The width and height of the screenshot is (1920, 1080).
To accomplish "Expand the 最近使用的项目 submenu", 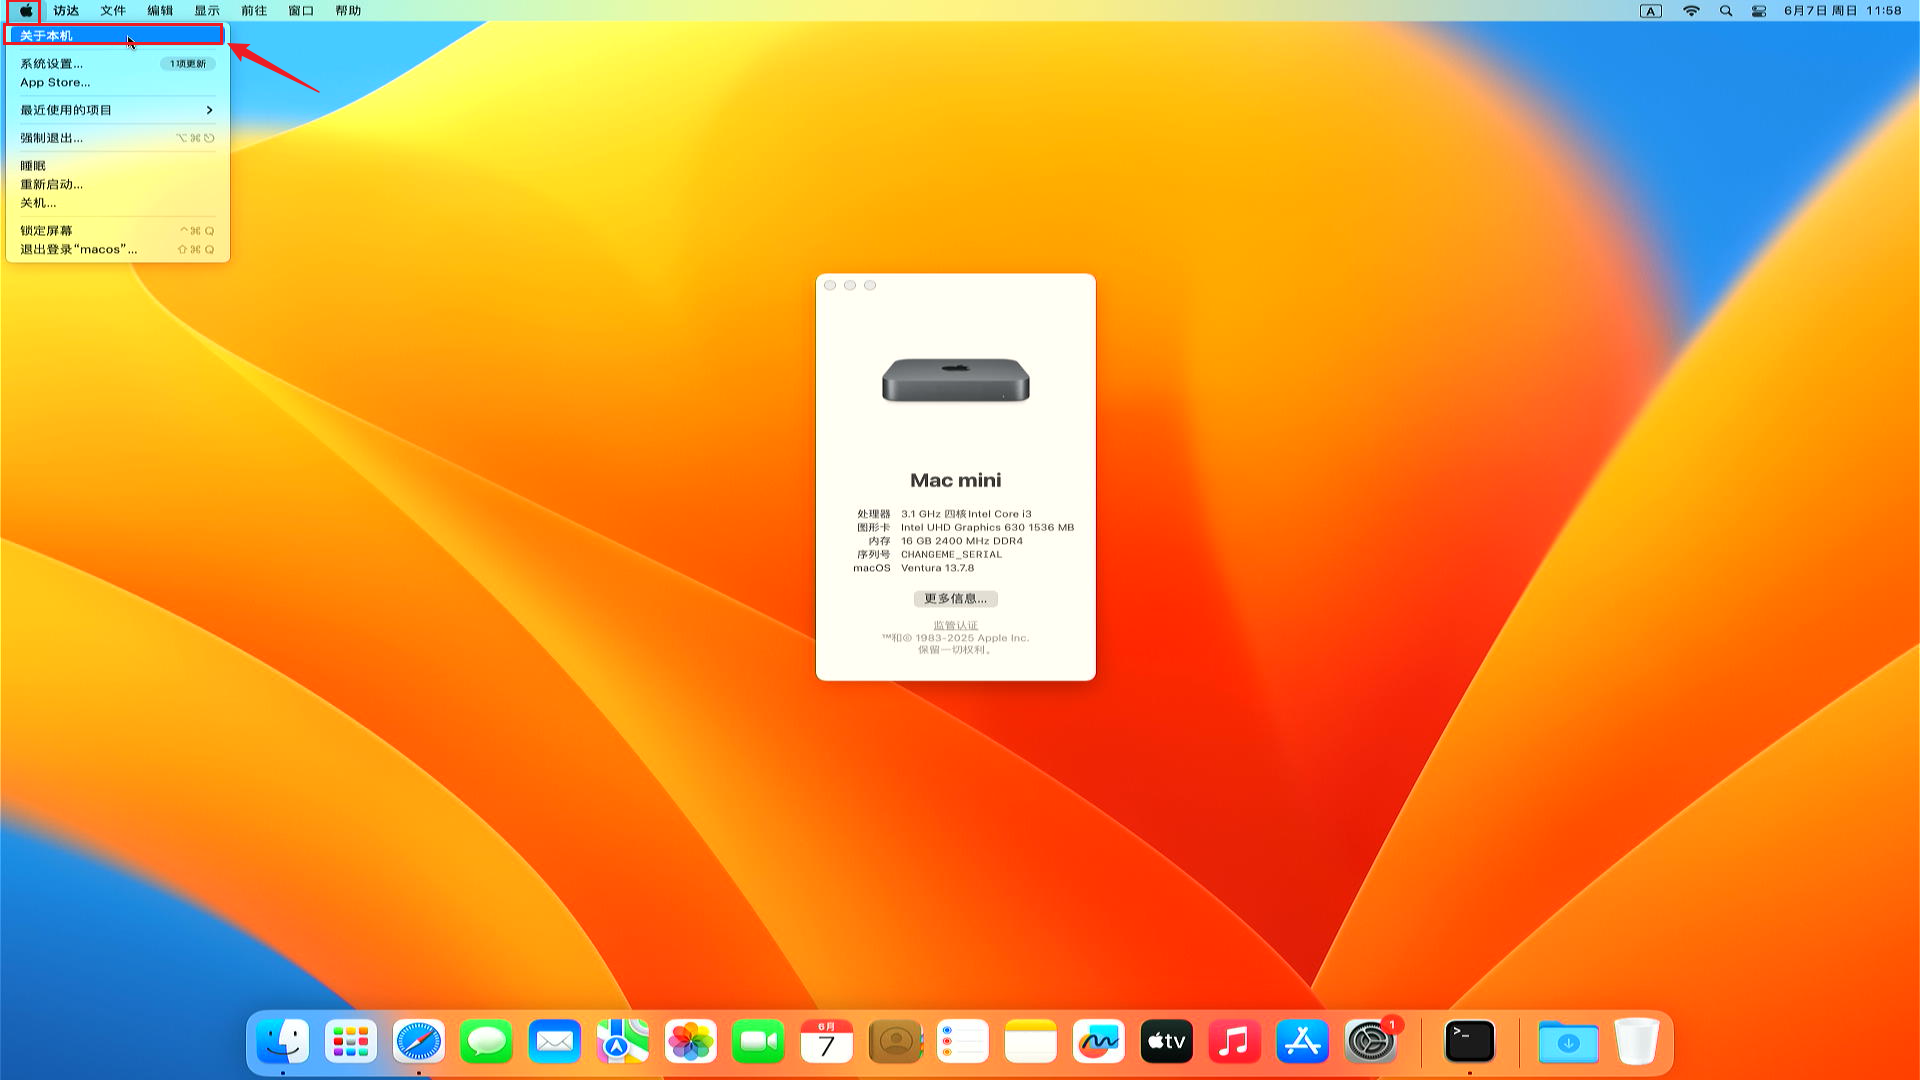I will pos(118,110).
